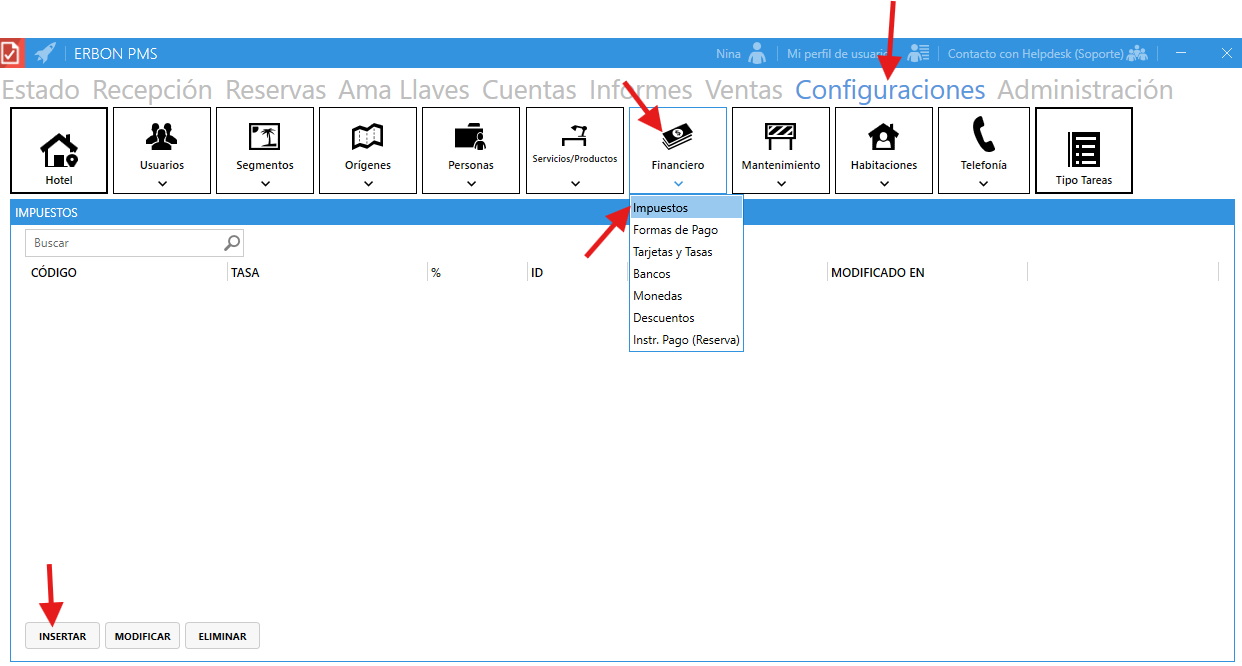Switch to the Reservas tab
This screenshot has width=1242, height=666.
275,90
